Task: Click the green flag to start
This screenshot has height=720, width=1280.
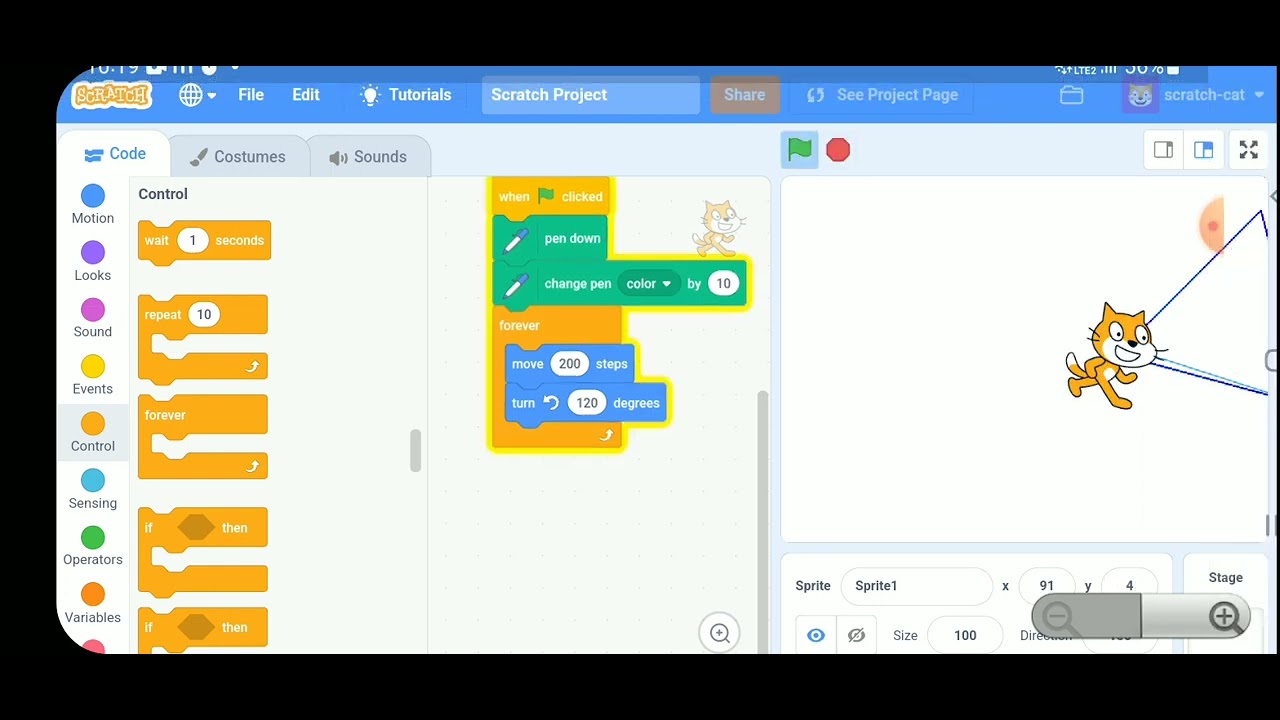Action: pyautogui.click(x=799, y=150)
